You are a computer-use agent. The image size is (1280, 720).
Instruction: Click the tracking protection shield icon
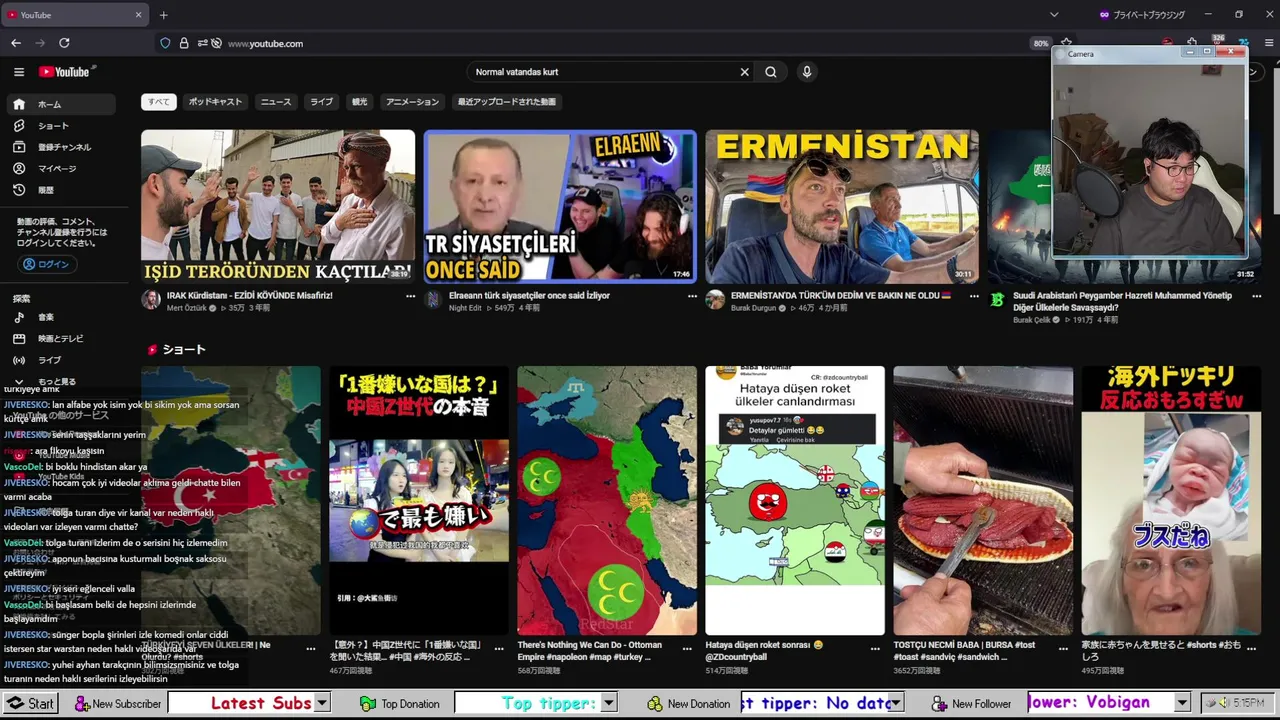click(x=166, y=43)
